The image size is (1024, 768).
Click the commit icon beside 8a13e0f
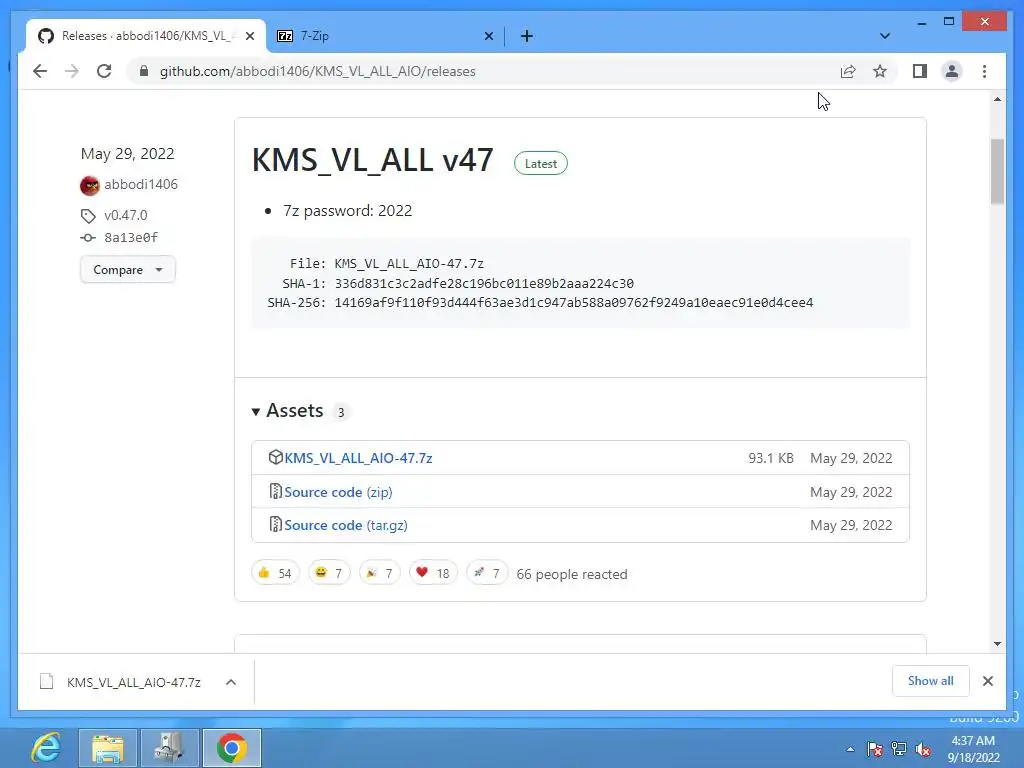[88, 238]
